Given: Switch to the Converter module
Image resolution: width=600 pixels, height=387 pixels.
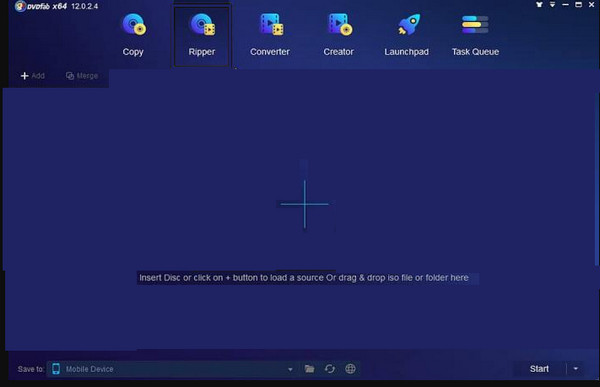Looking at the screenshot, I should click(x=270, y=34).
